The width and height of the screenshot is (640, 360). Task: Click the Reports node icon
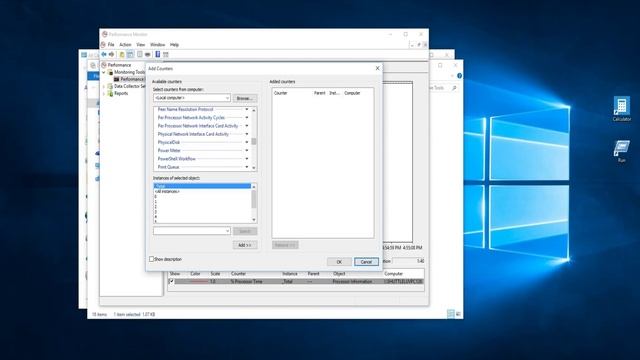coord(110,93)
